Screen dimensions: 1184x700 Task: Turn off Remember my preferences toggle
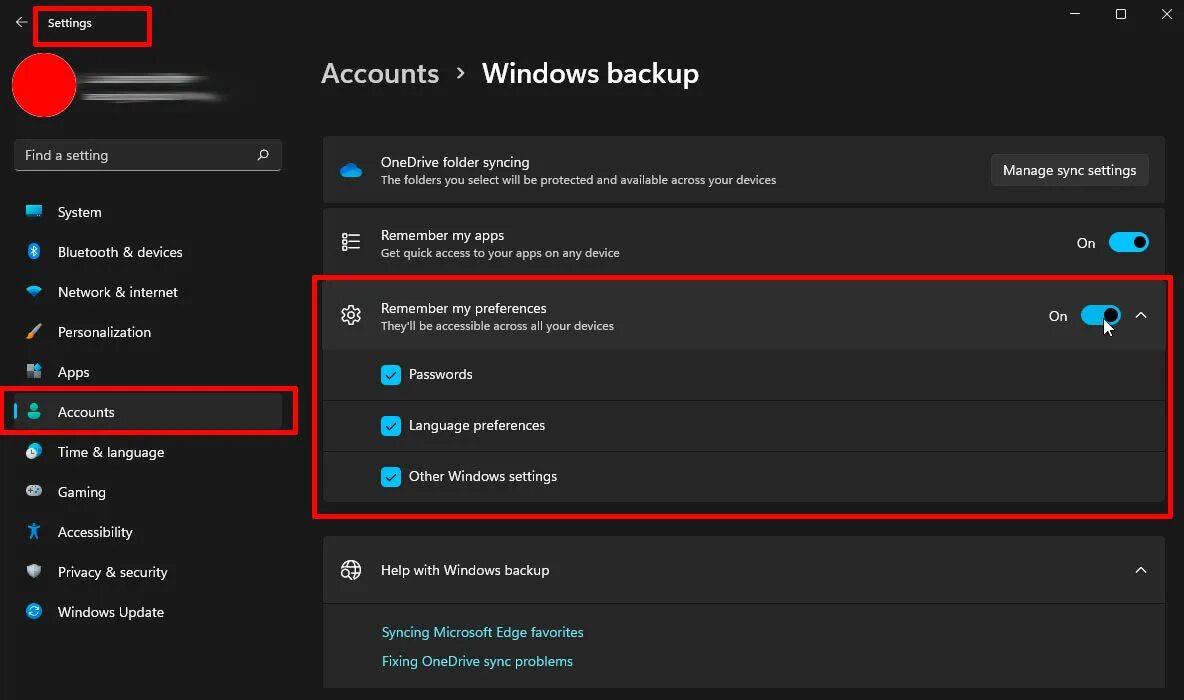click(1100, 316)
